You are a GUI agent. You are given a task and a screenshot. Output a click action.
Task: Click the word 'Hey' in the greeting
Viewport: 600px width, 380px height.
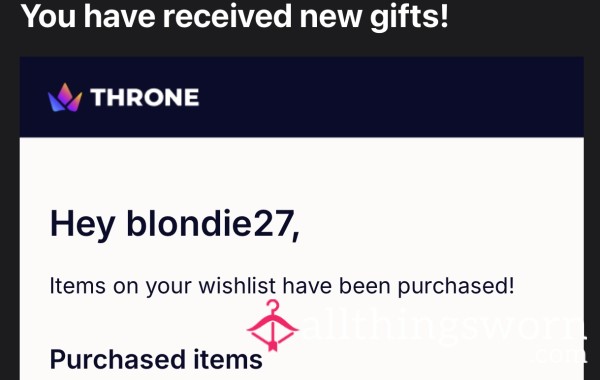click(x=82, y=225)
